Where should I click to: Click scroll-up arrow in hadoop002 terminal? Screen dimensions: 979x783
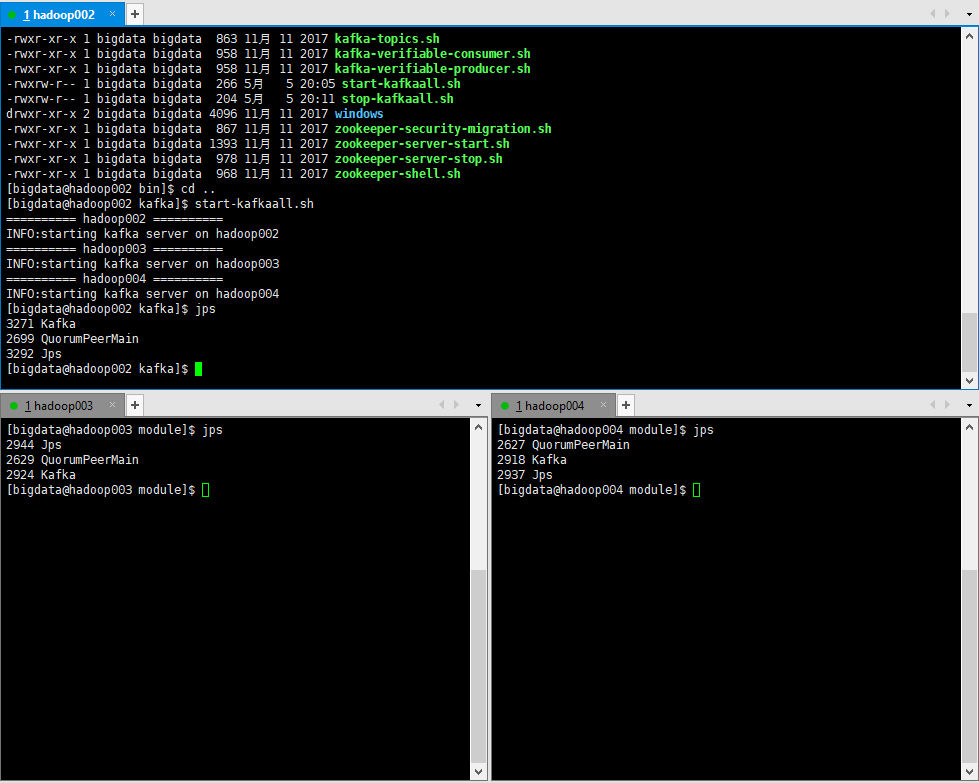(x=969, y=36)
